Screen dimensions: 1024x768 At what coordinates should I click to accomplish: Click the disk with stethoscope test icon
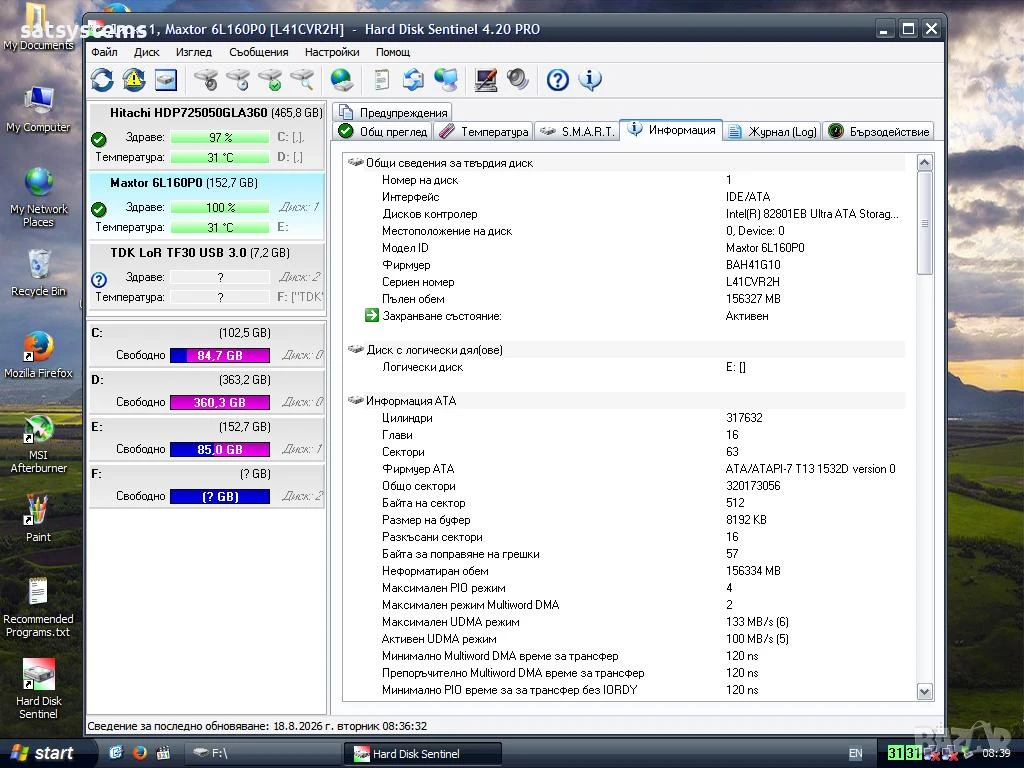[x=206, y=80]
